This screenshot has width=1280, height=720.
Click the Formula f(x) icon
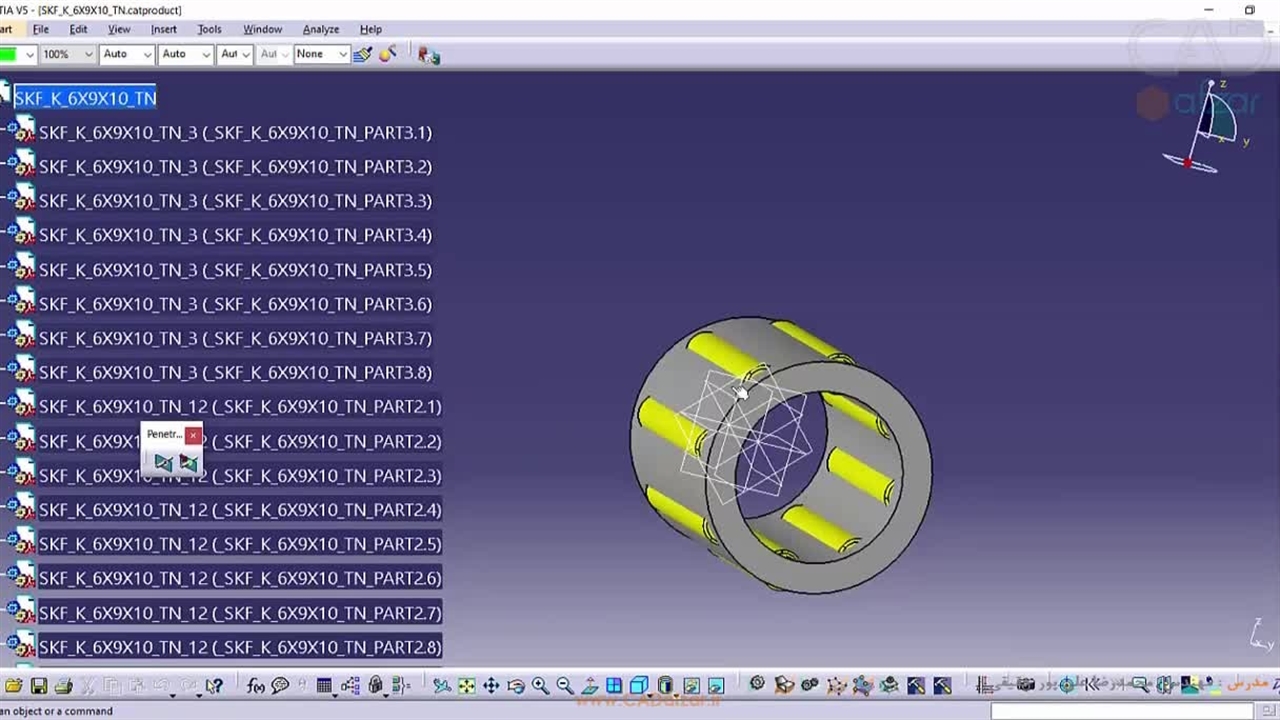(255, 686)
